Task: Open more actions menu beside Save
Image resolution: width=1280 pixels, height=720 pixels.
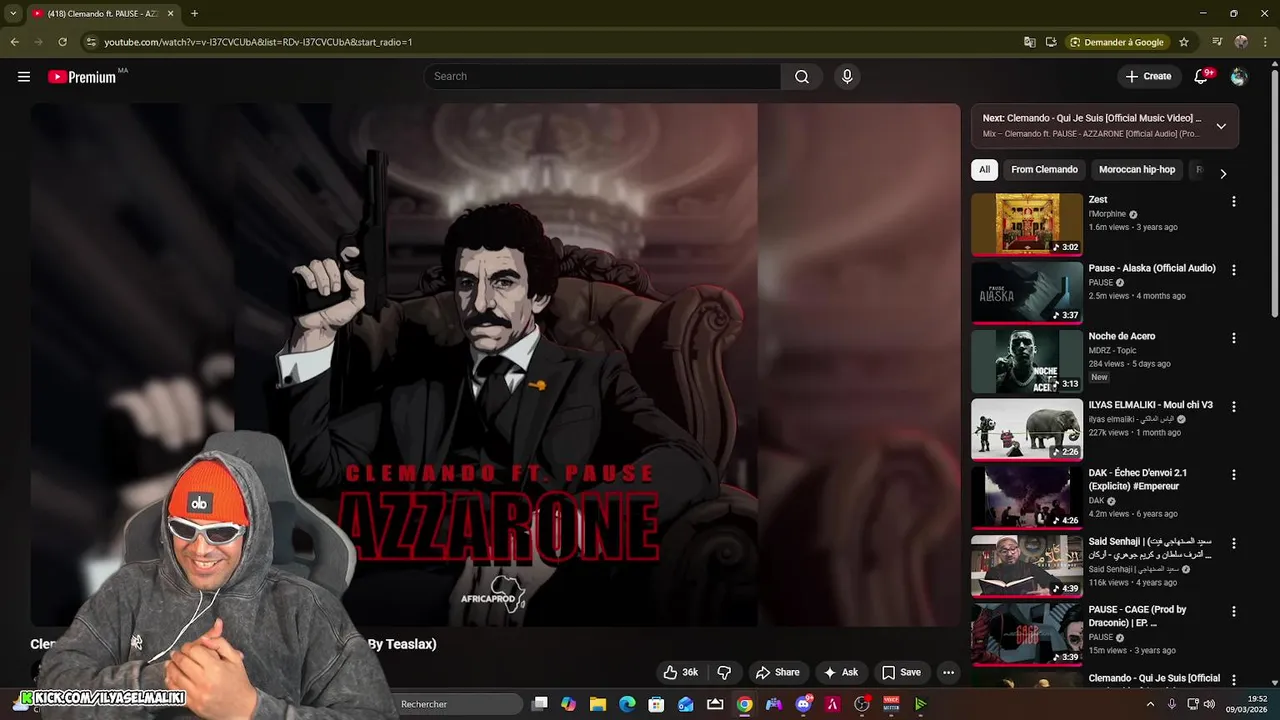Action: (948, 672)
